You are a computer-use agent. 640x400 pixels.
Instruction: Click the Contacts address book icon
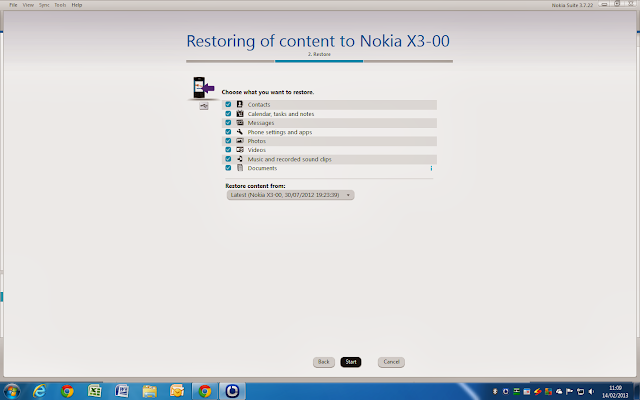[x=240, y=104]
